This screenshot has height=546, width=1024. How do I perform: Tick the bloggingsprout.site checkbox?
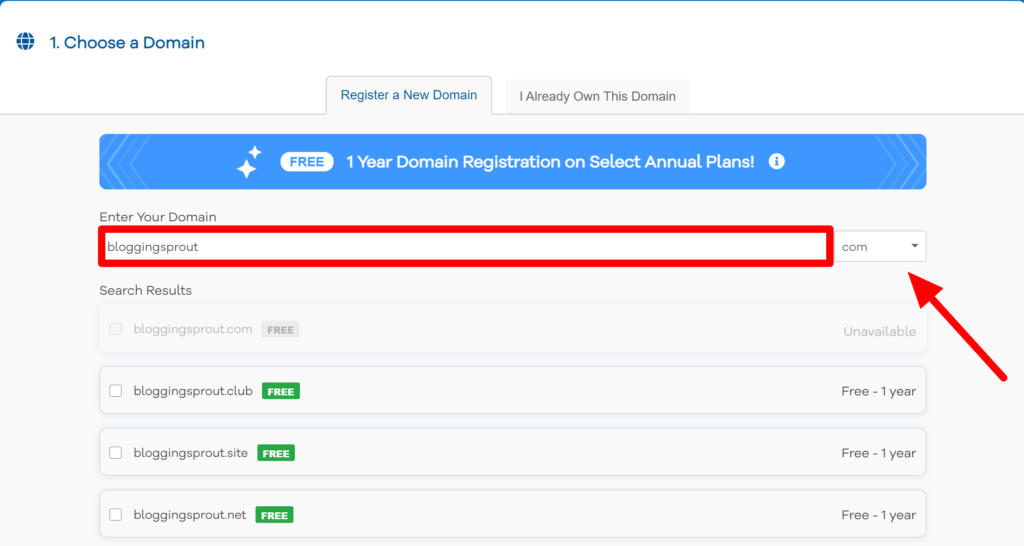(x=116, y=453)
